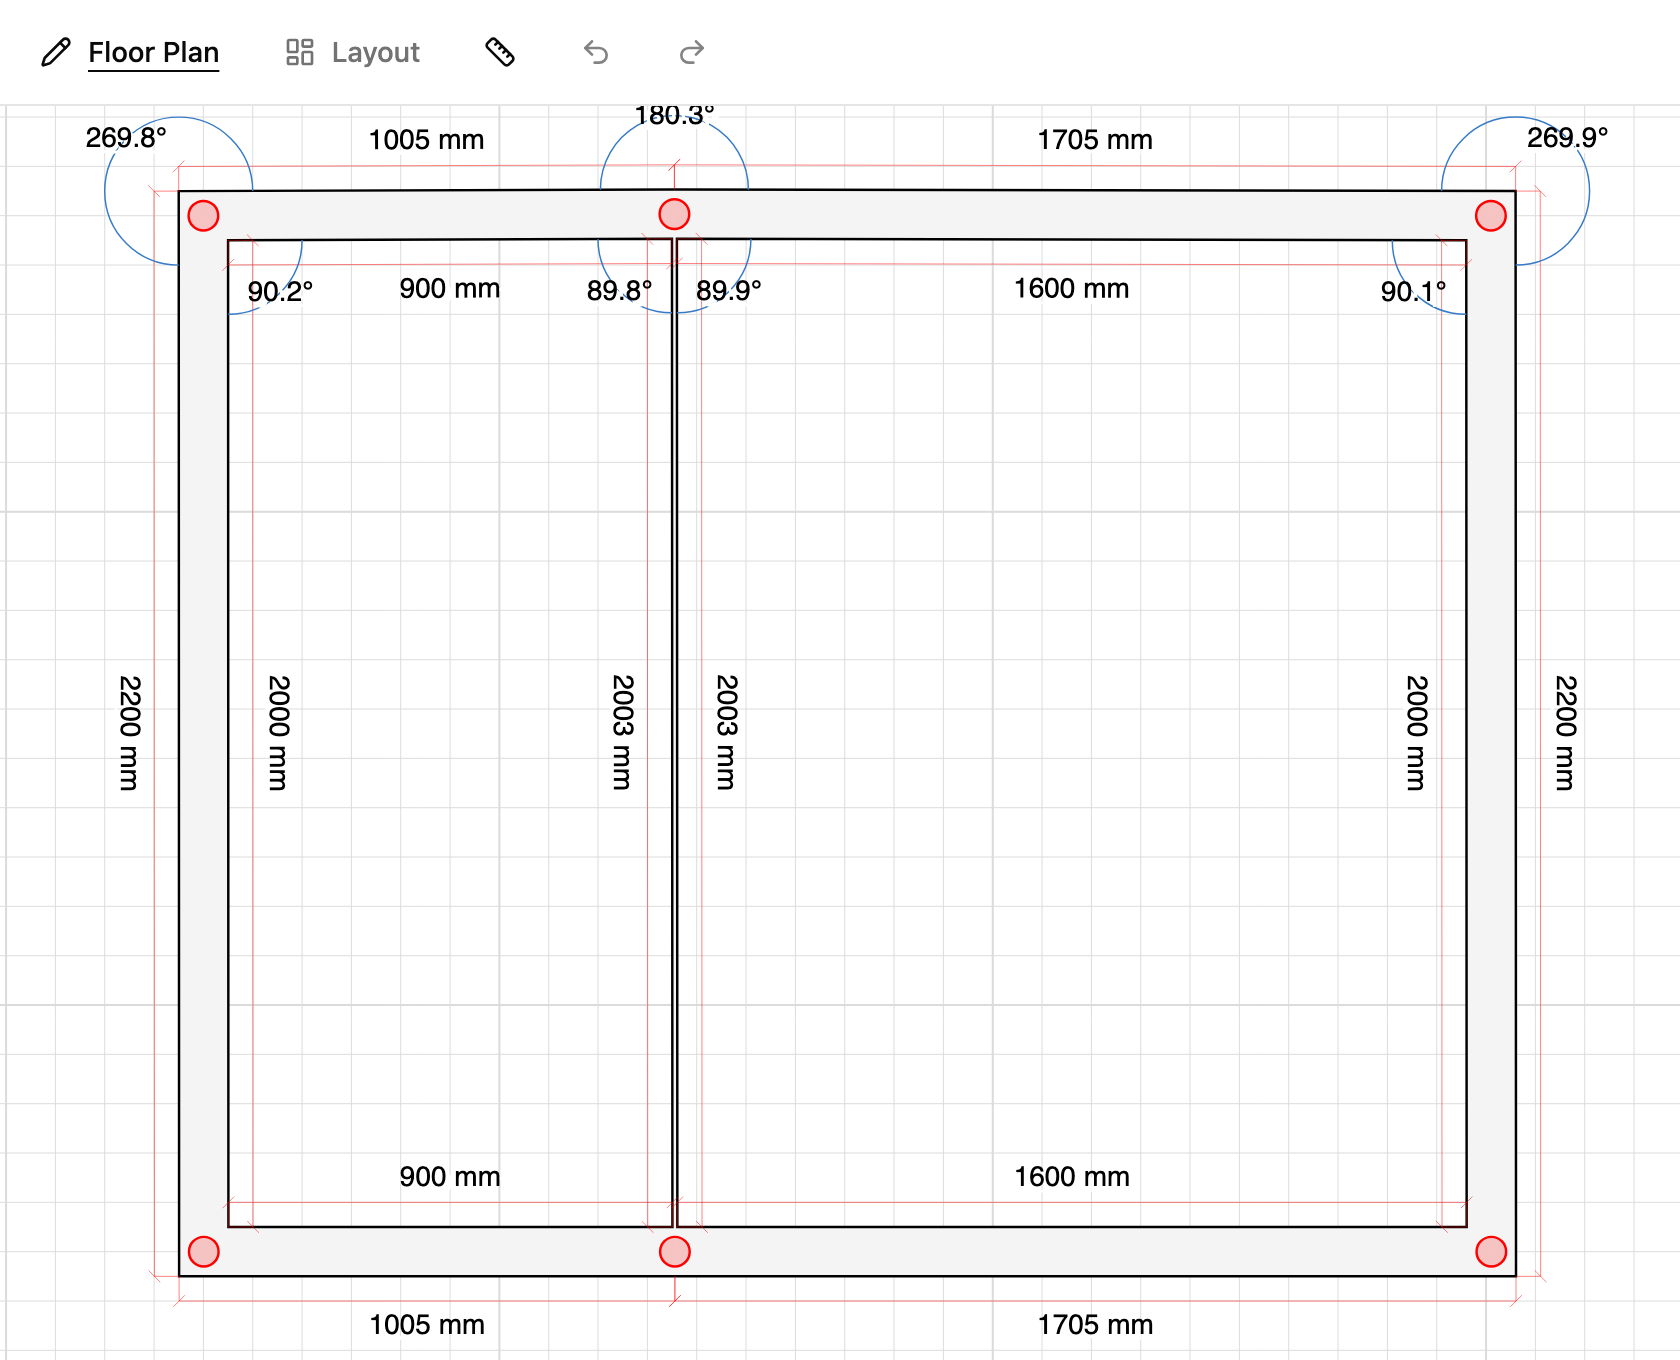
Task: Select the bottom-right corner handle
Action: (x=1491, y=1252)
